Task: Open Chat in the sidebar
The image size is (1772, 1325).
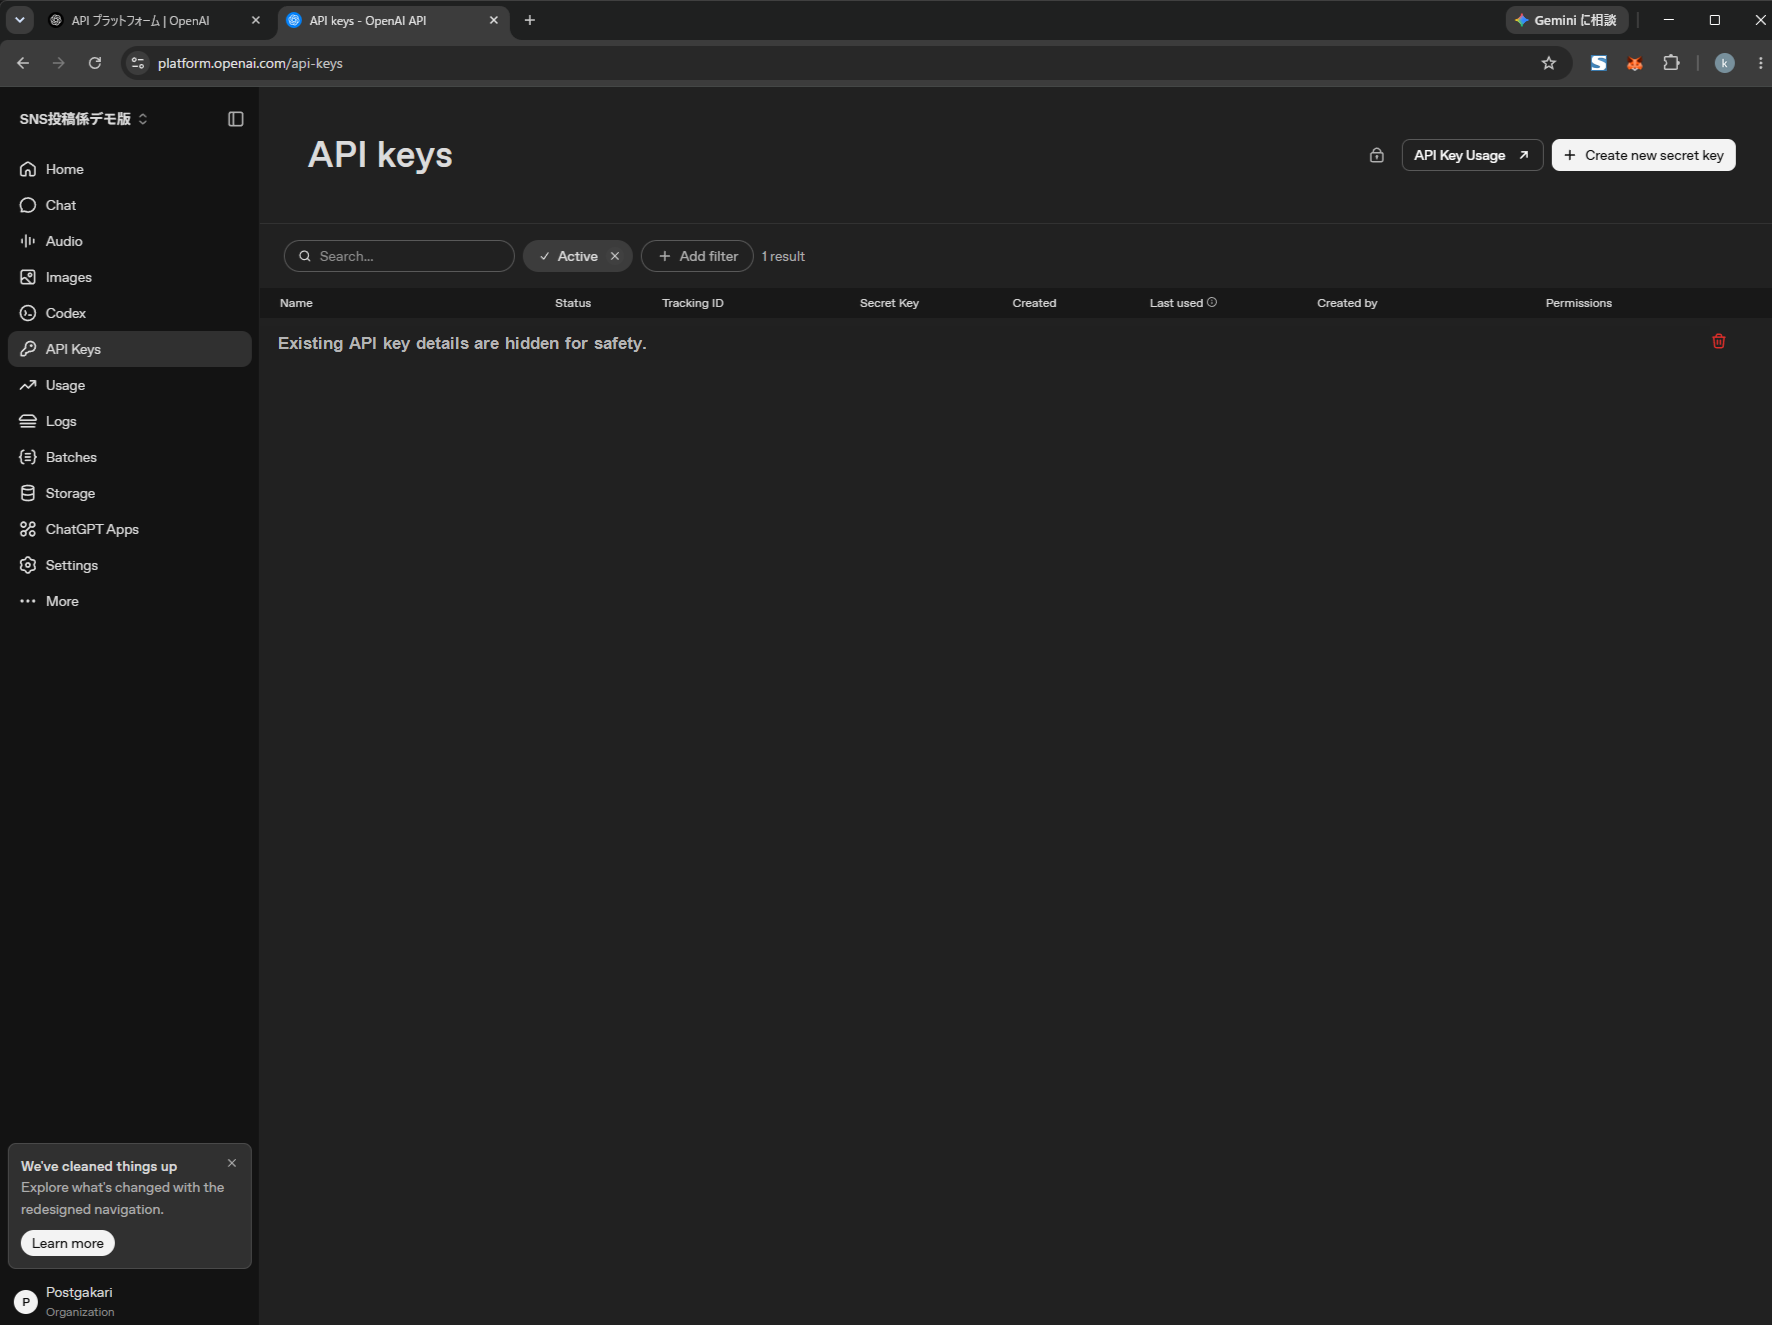Action: click(129, 205)
